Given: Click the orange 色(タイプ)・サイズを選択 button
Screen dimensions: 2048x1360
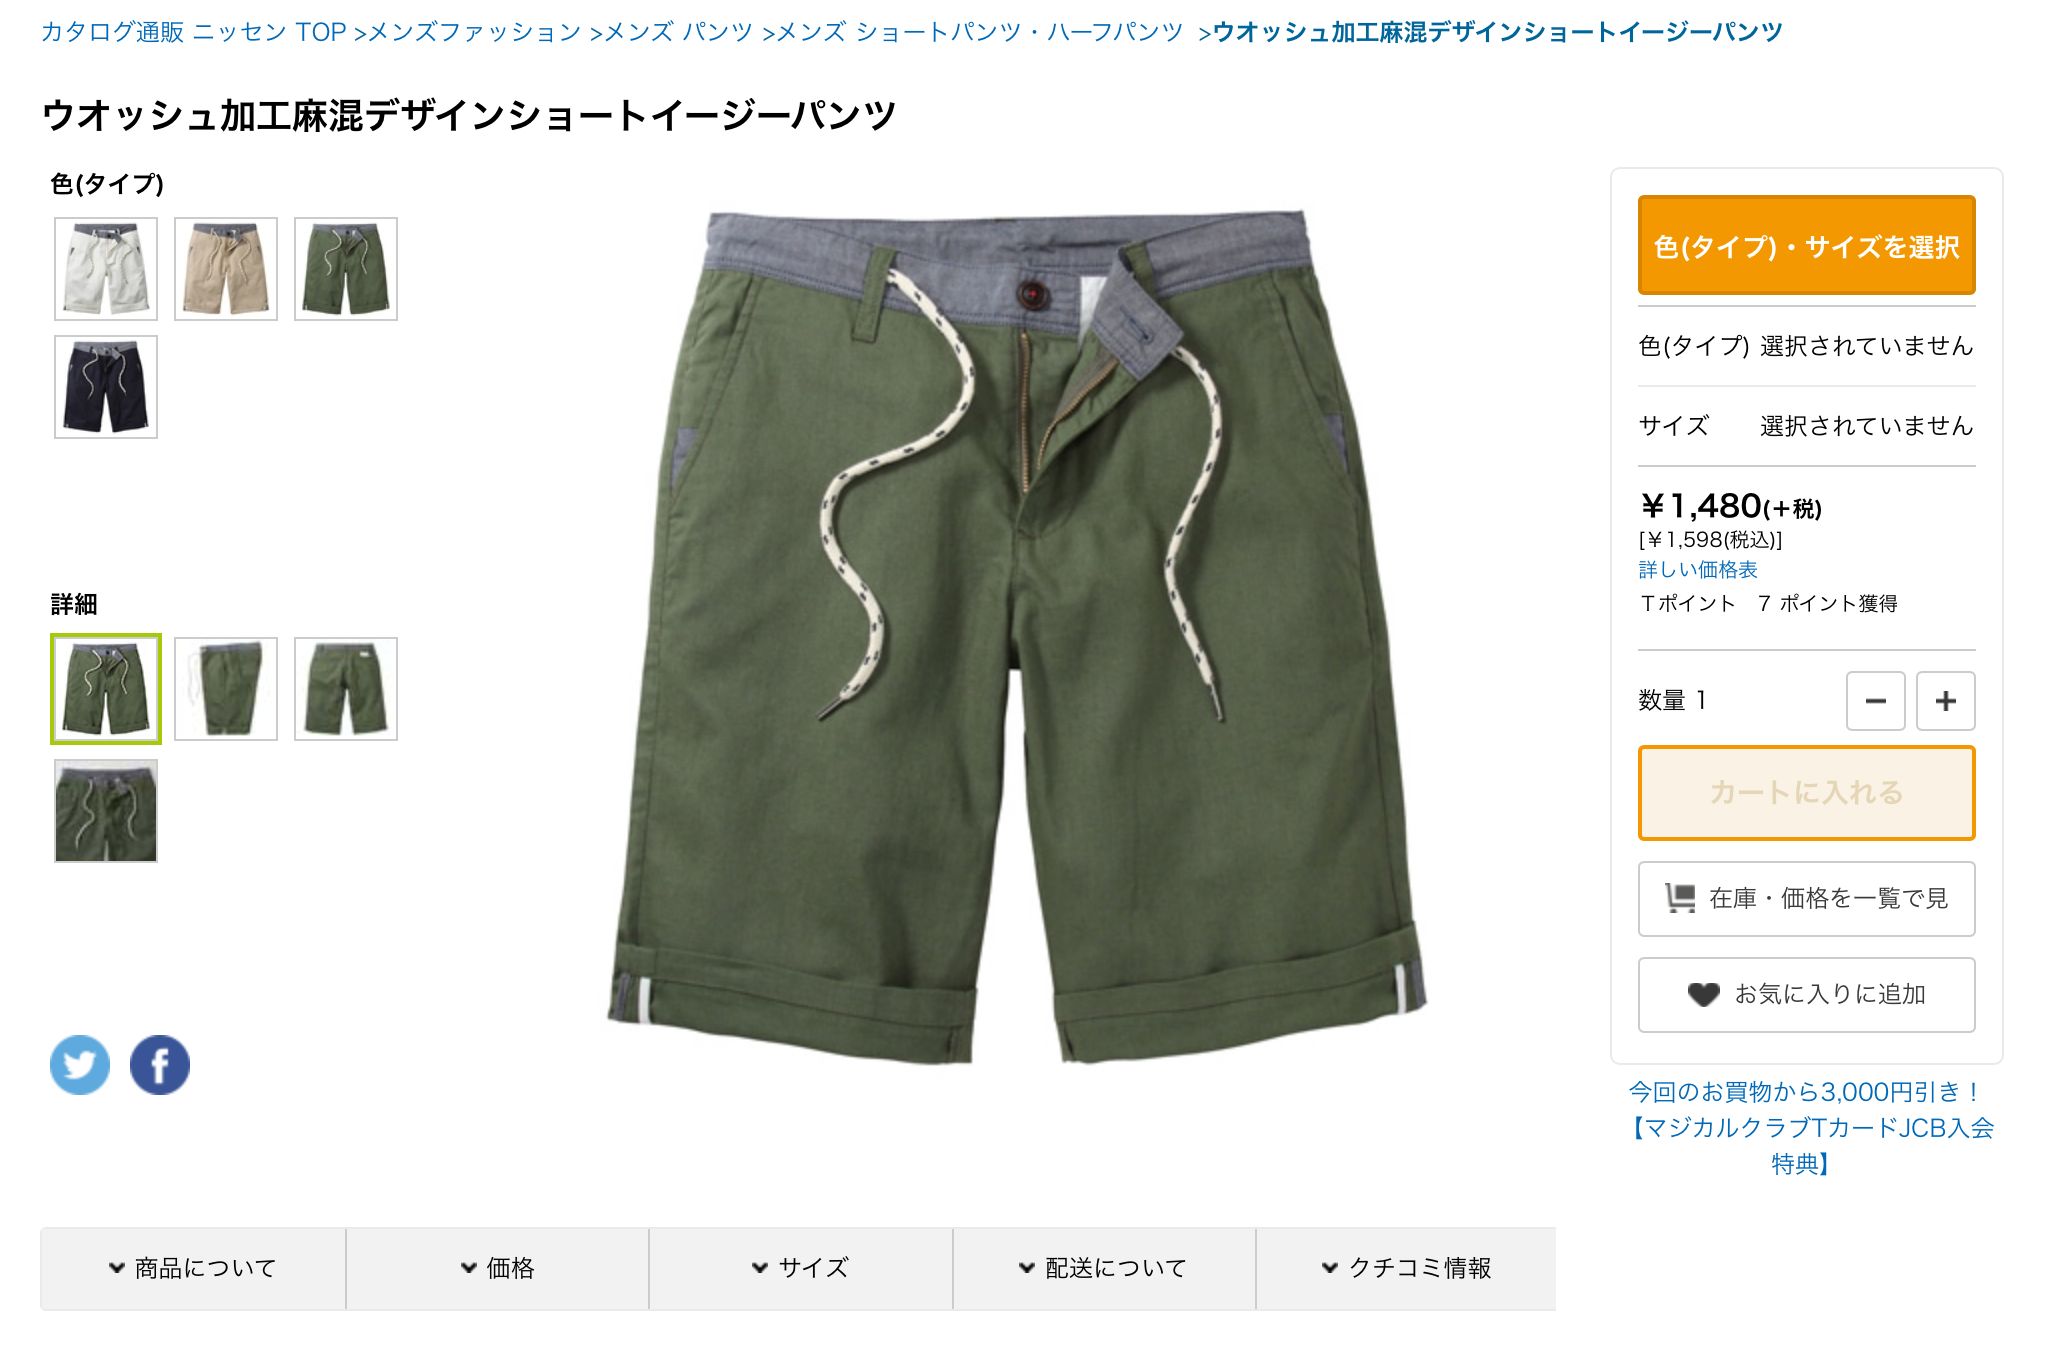Looking at the screenshot, I should (x=1806, y=245).
